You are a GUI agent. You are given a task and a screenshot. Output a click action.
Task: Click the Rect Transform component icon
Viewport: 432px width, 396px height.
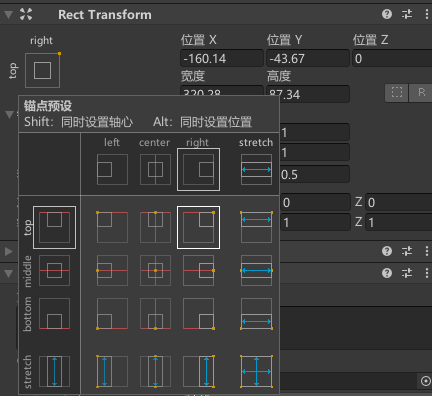point(26,14)
